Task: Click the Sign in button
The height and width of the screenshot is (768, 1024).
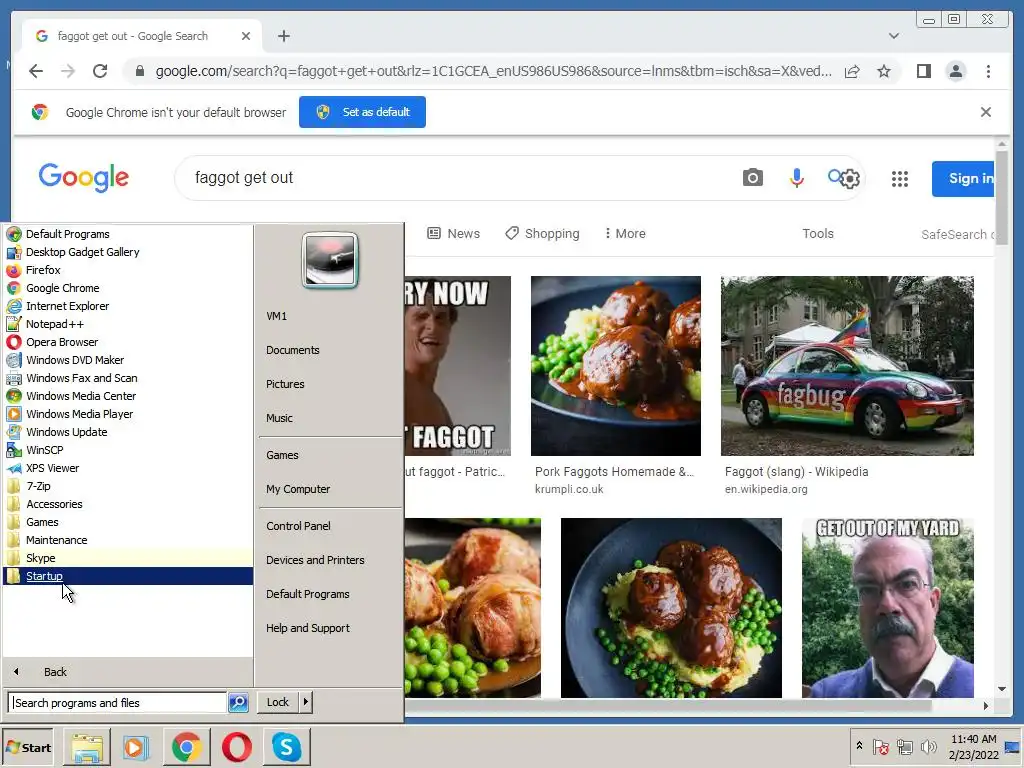Action: pyautogui.click(x=964, y=178)
